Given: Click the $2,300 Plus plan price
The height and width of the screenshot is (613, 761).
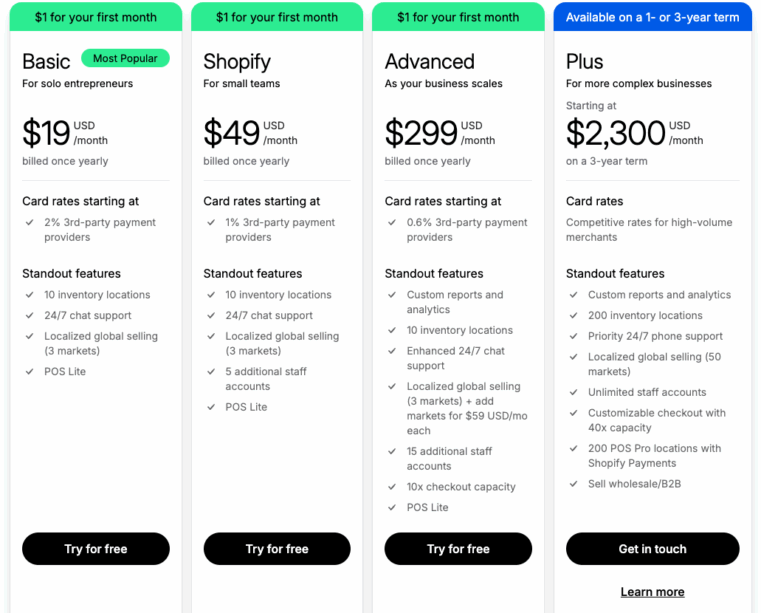Looking at the screenshot, I should click(616, 133).
